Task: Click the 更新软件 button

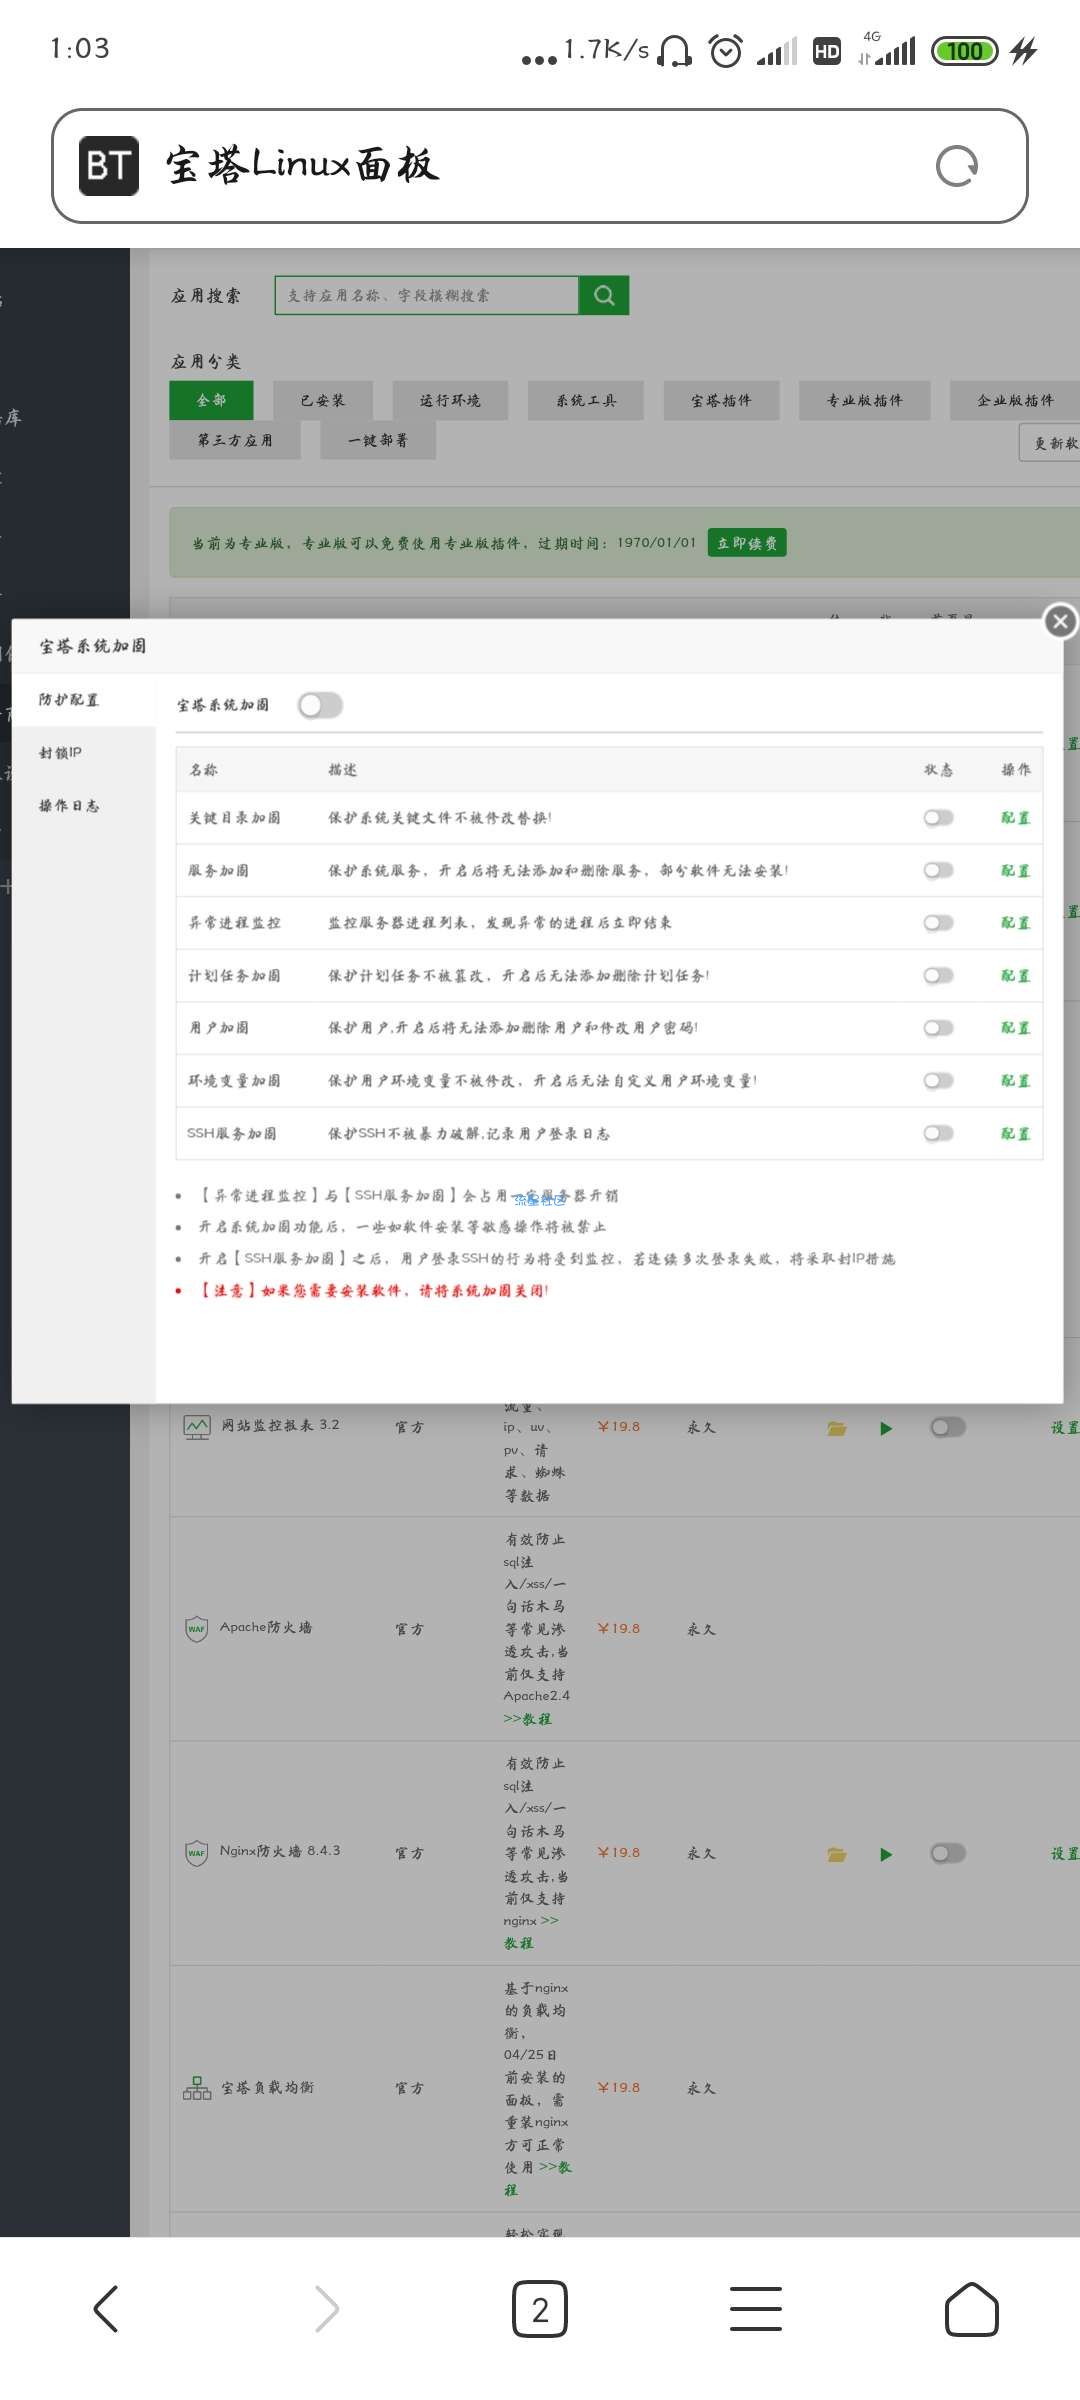Action: (x=1050, y=442)
